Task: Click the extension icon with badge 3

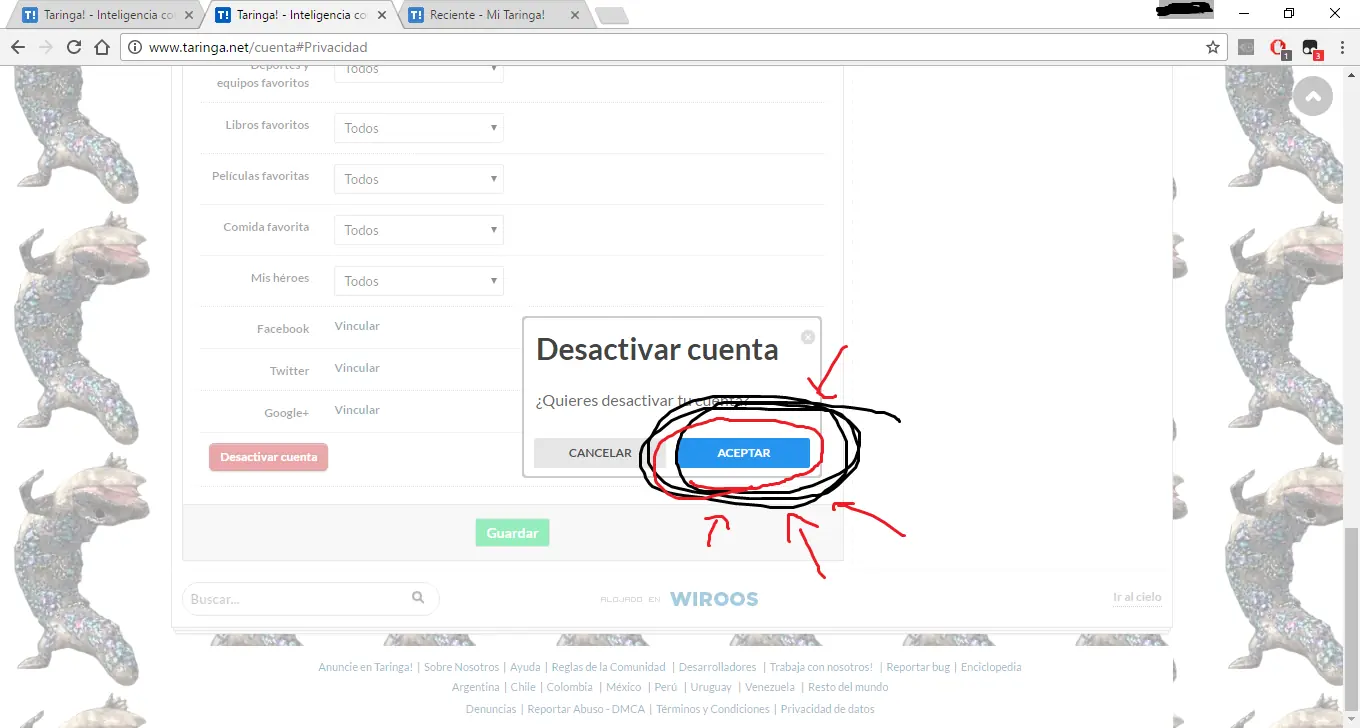Action: point(1311,47)
